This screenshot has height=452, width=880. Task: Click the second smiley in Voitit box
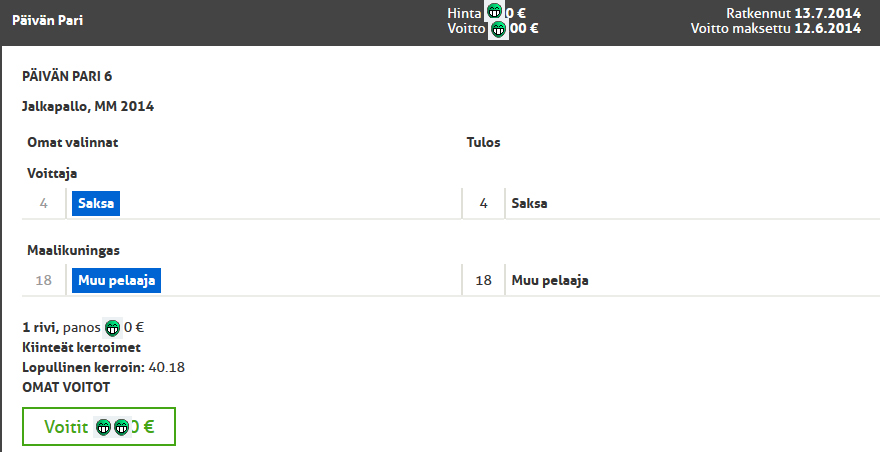[122, 427]
